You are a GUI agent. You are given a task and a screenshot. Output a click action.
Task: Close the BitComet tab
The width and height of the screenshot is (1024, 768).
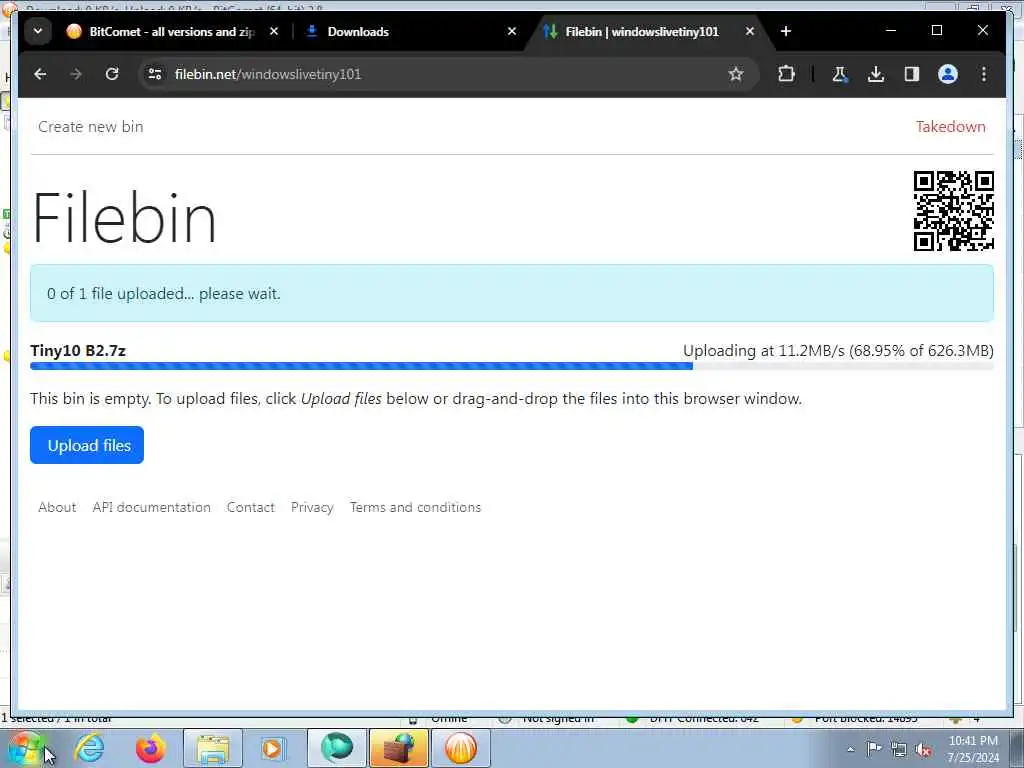274,31
